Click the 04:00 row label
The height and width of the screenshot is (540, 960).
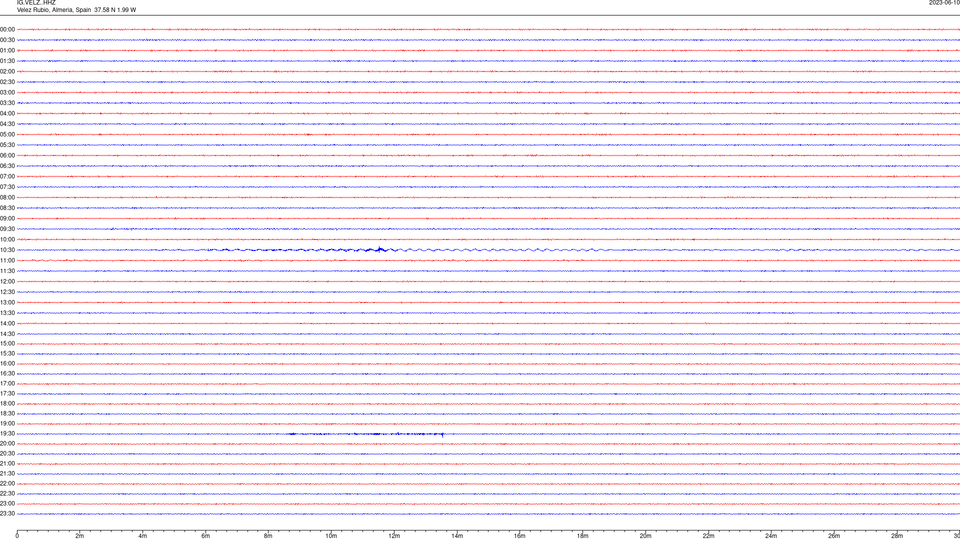click(7, 113)
